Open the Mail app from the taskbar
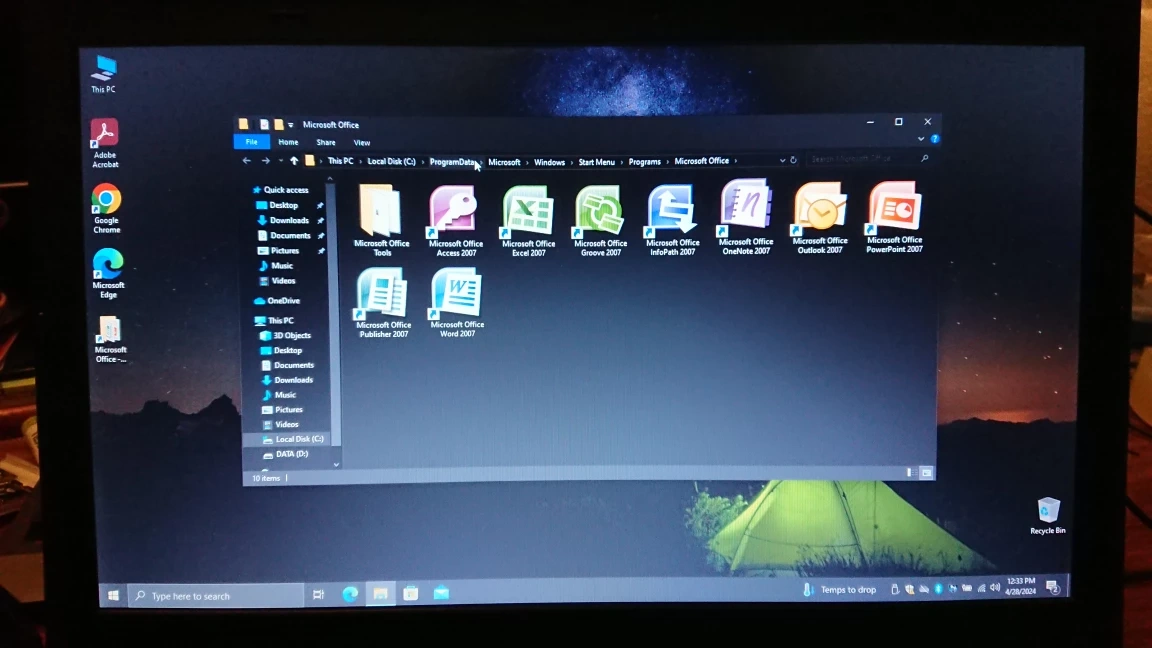 [x=441, y=593]
